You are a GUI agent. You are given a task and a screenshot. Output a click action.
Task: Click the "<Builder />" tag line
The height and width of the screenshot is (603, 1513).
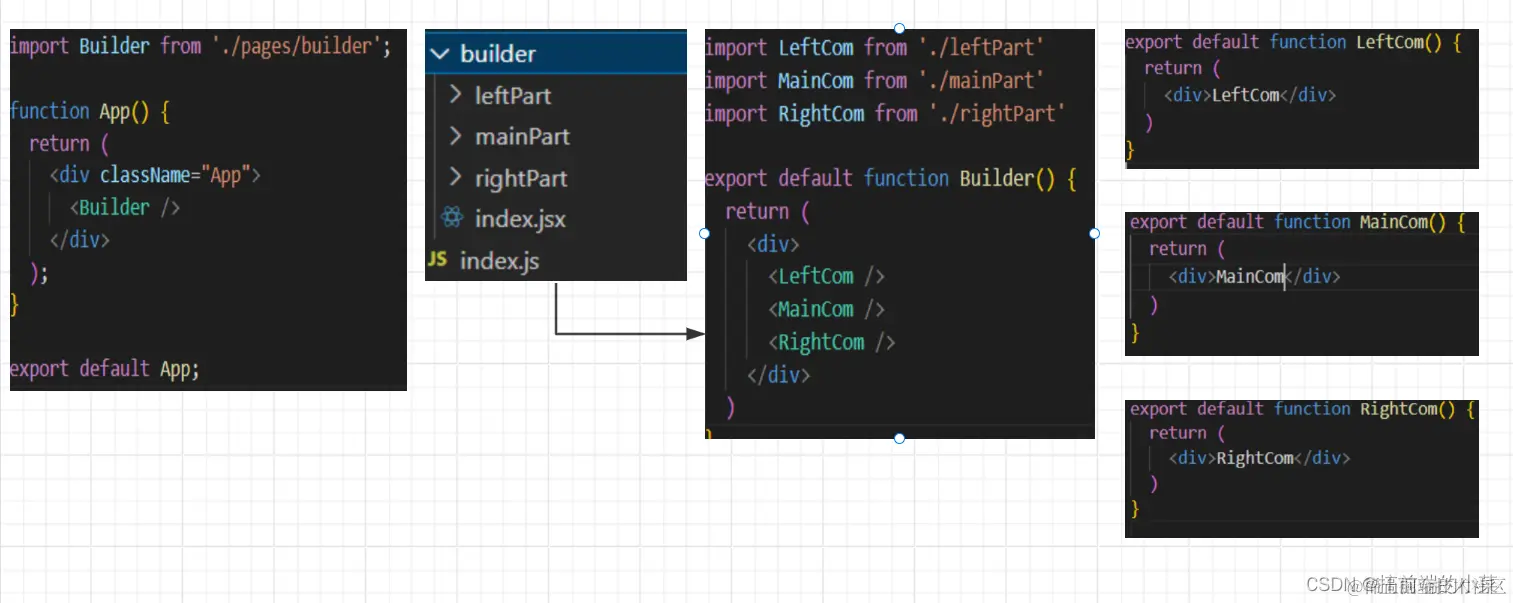click(125, 207)
